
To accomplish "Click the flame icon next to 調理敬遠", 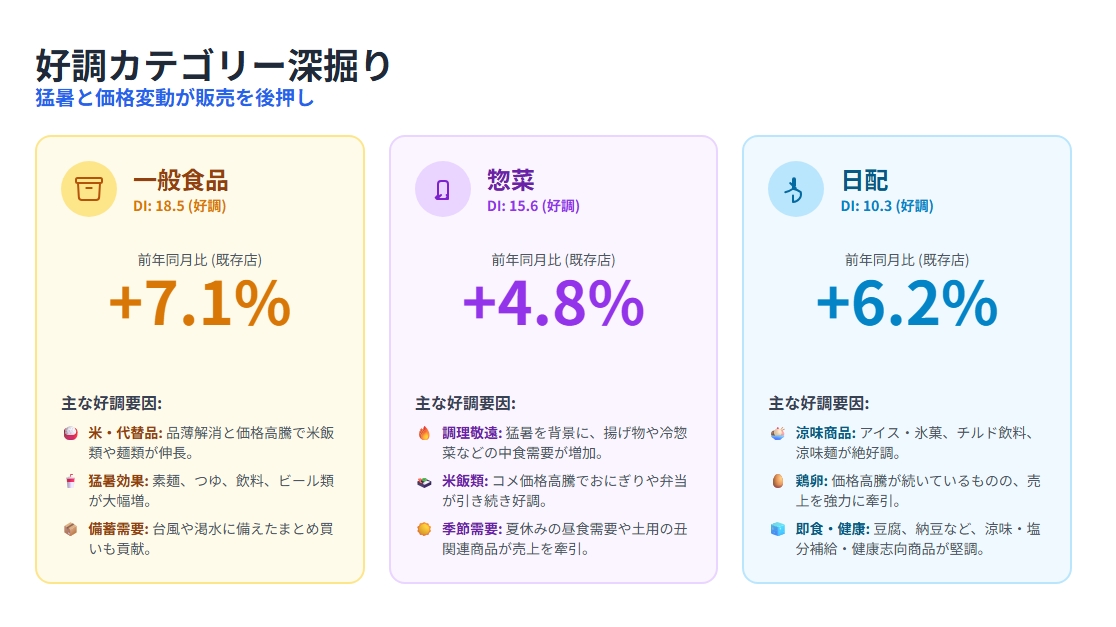I will coord(424,433).
